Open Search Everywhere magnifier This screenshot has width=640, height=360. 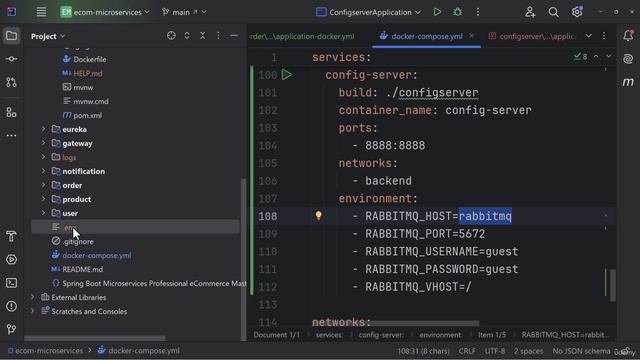(x=553, y=12)
